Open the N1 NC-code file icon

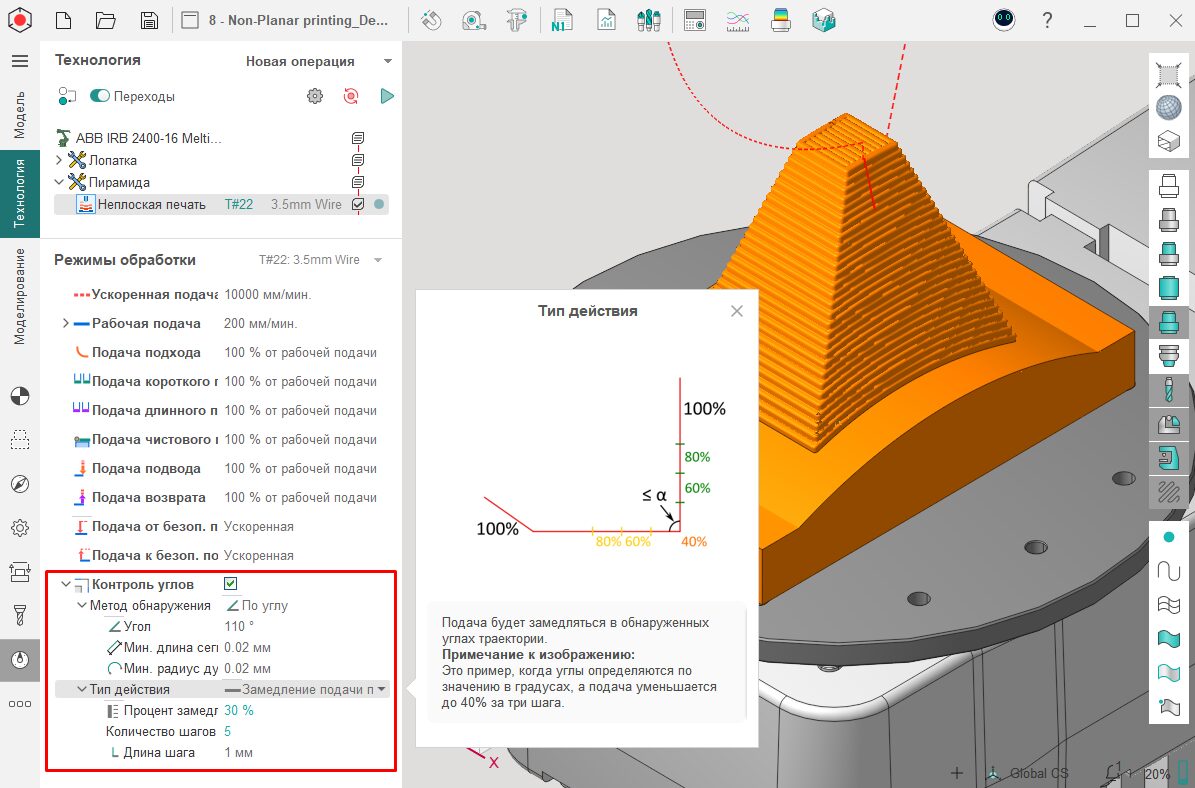pyautogui.click(x=560, y=20)
